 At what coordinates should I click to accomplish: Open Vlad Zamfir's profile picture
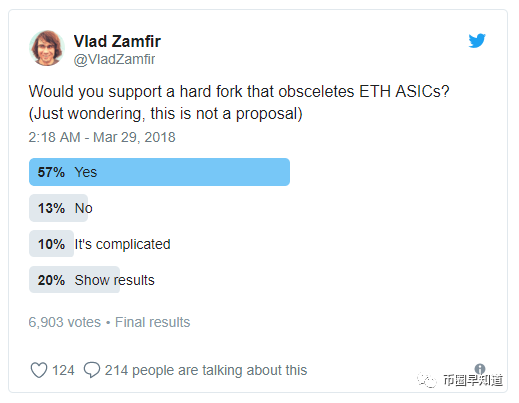tap(47, 48)
